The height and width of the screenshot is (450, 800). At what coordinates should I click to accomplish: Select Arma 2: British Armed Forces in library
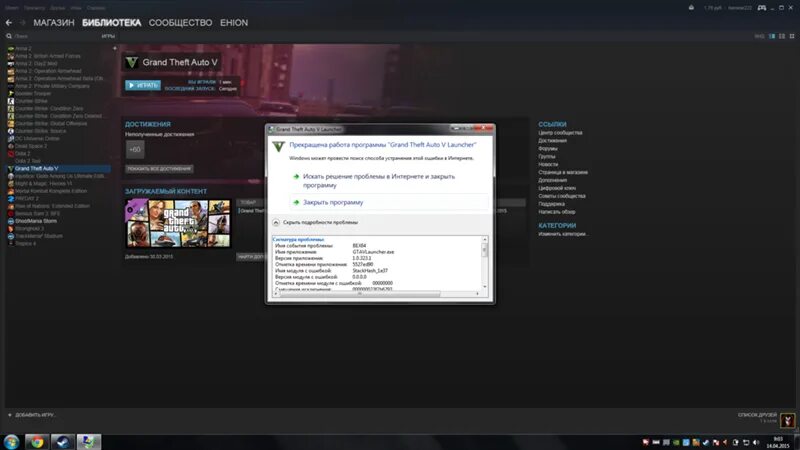47,56
